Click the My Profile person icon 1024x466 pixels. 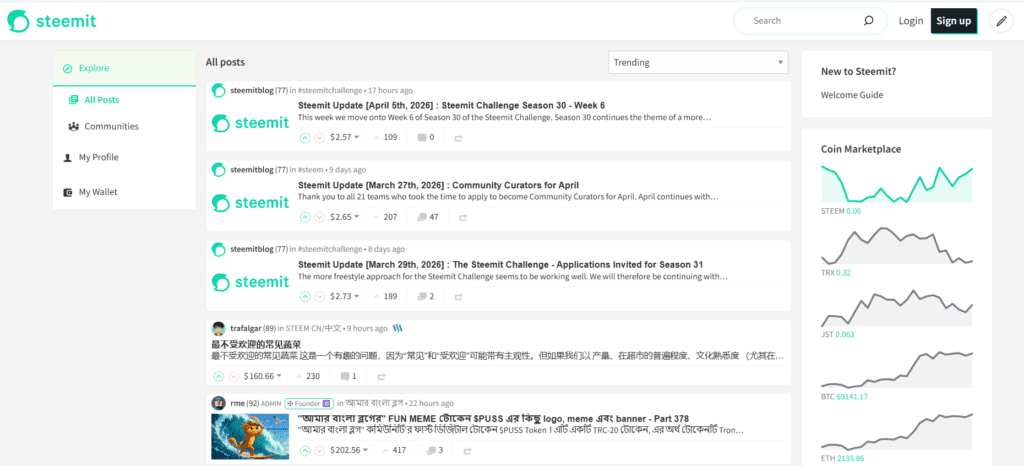67,157
